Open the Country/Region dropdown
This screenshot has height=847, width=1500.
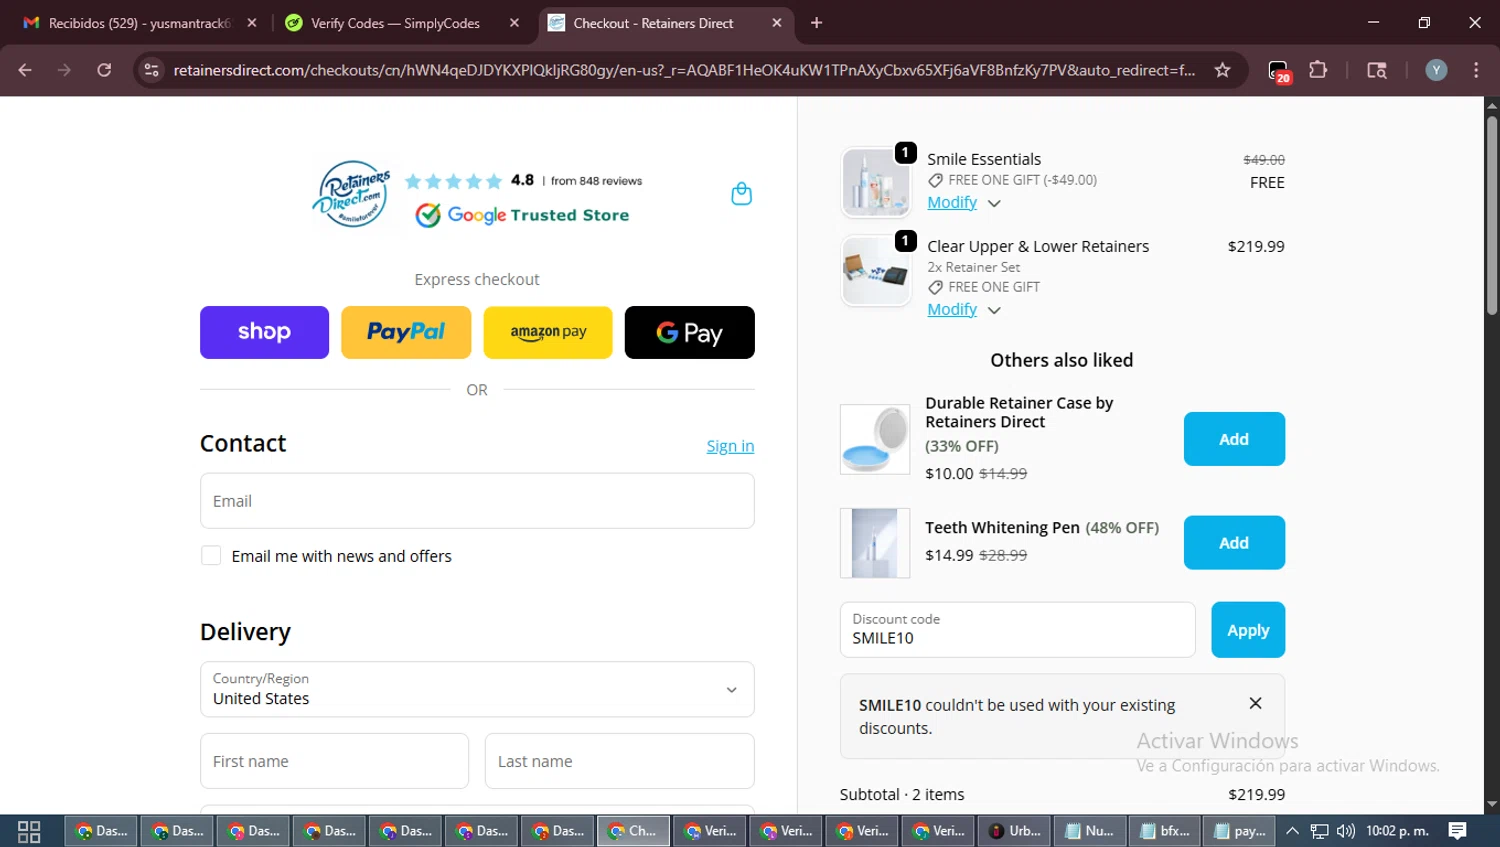[477, 689]
